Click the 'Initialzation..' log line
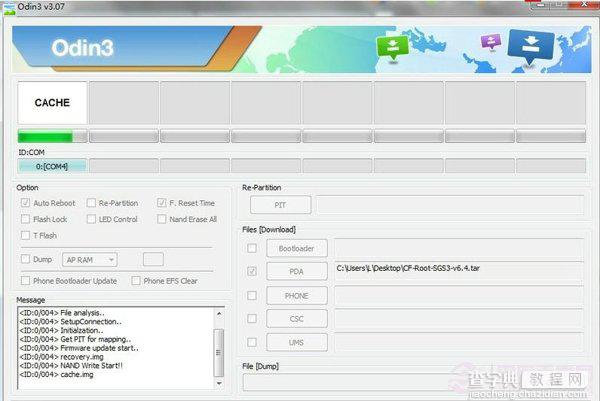The width and height of the screenshot is (600, 401). pos(61,330)
